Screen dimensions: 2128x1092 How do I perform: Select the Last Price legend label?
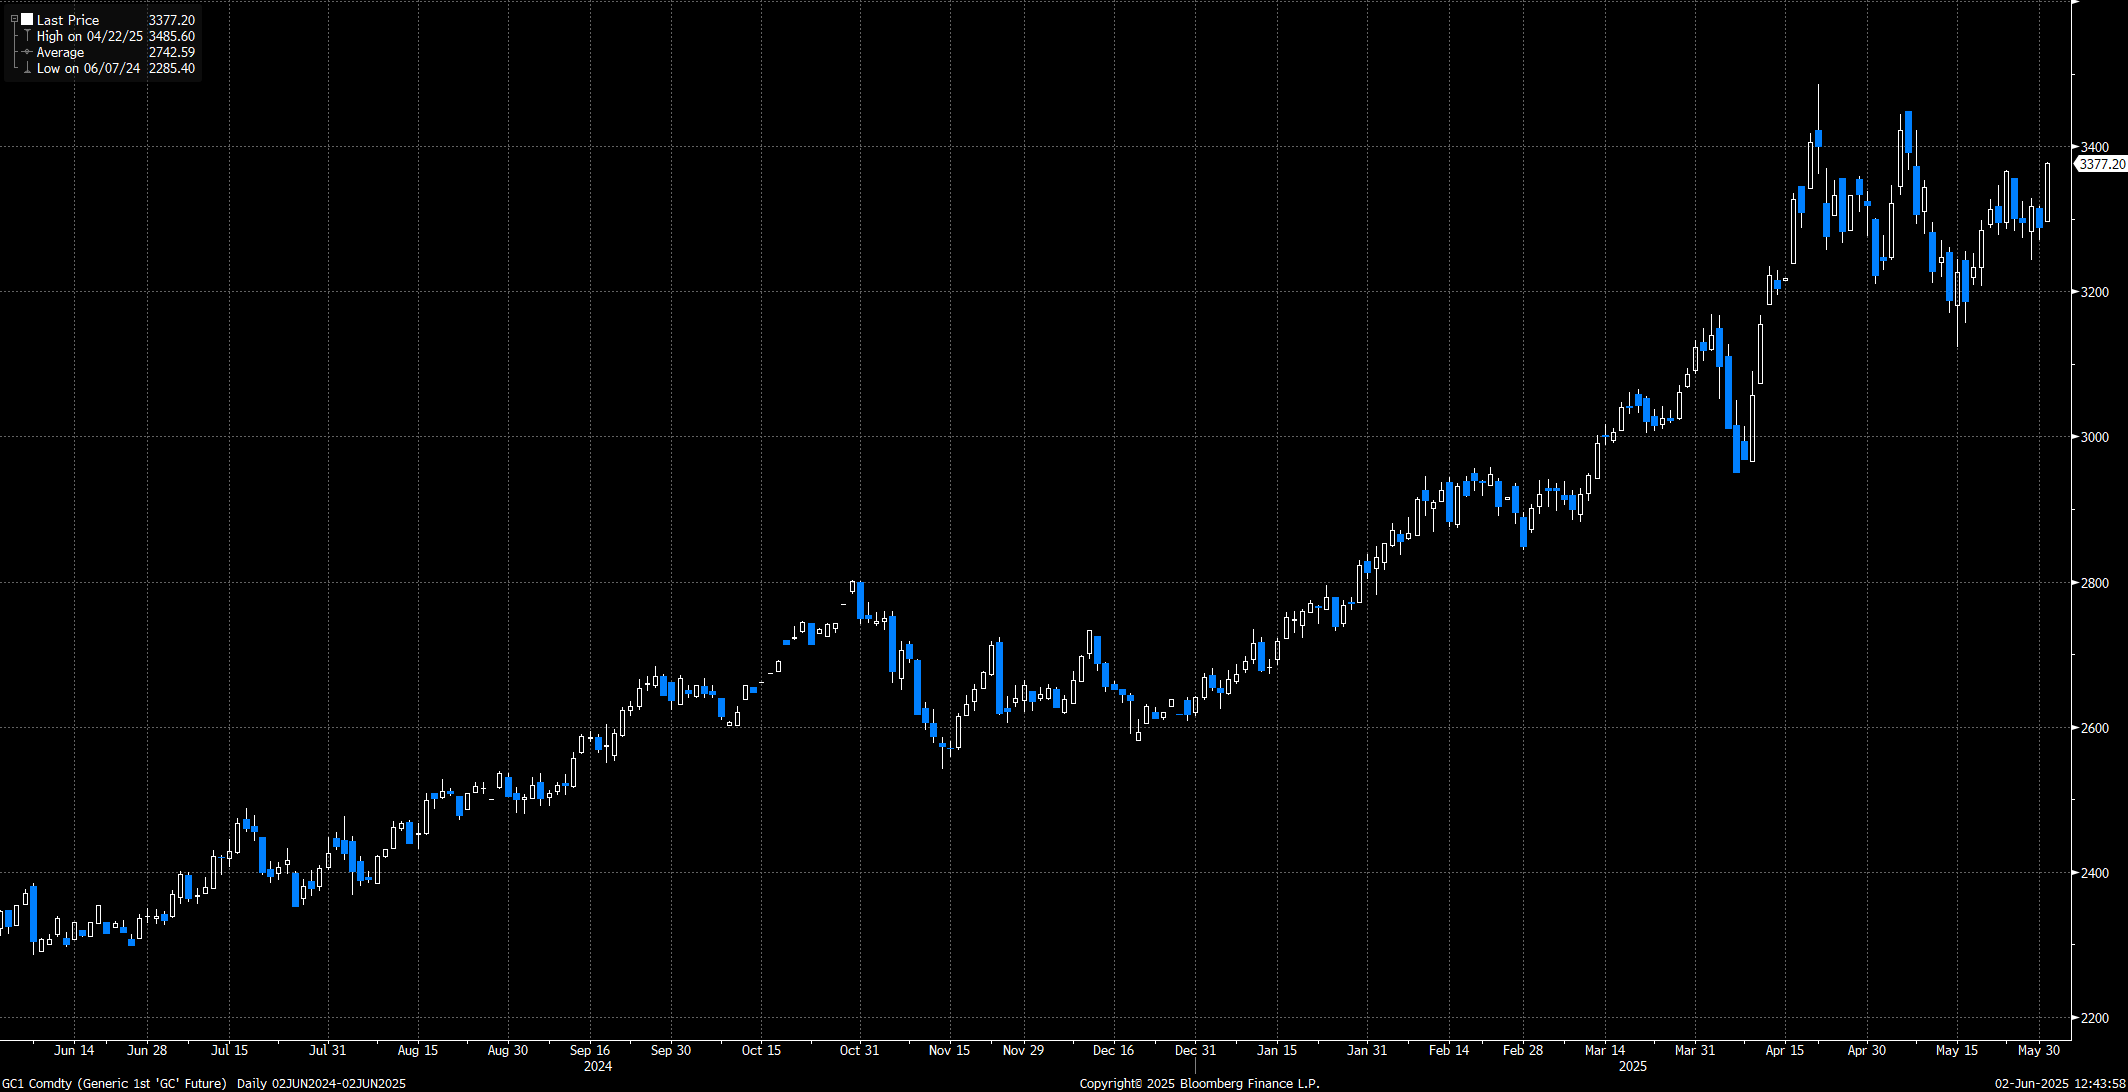68,20
